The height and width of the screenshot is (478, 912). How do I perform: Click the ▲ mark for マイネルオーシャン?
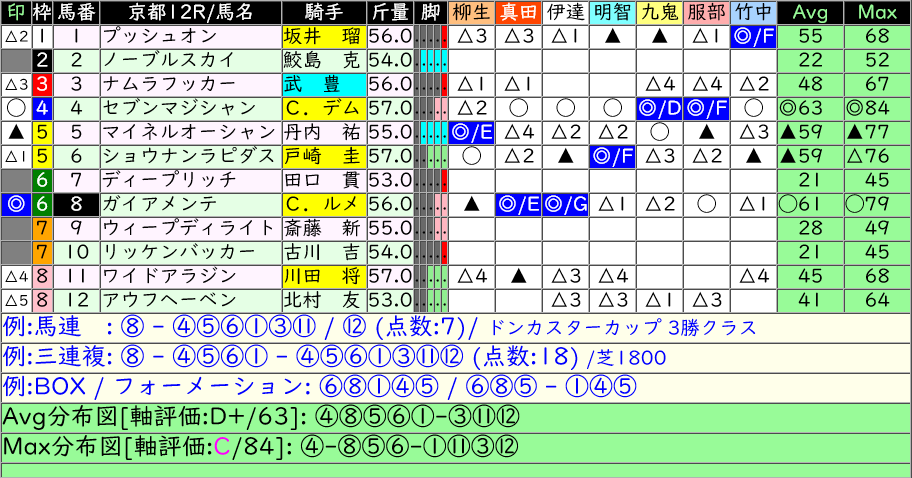(x=16, y=133)
